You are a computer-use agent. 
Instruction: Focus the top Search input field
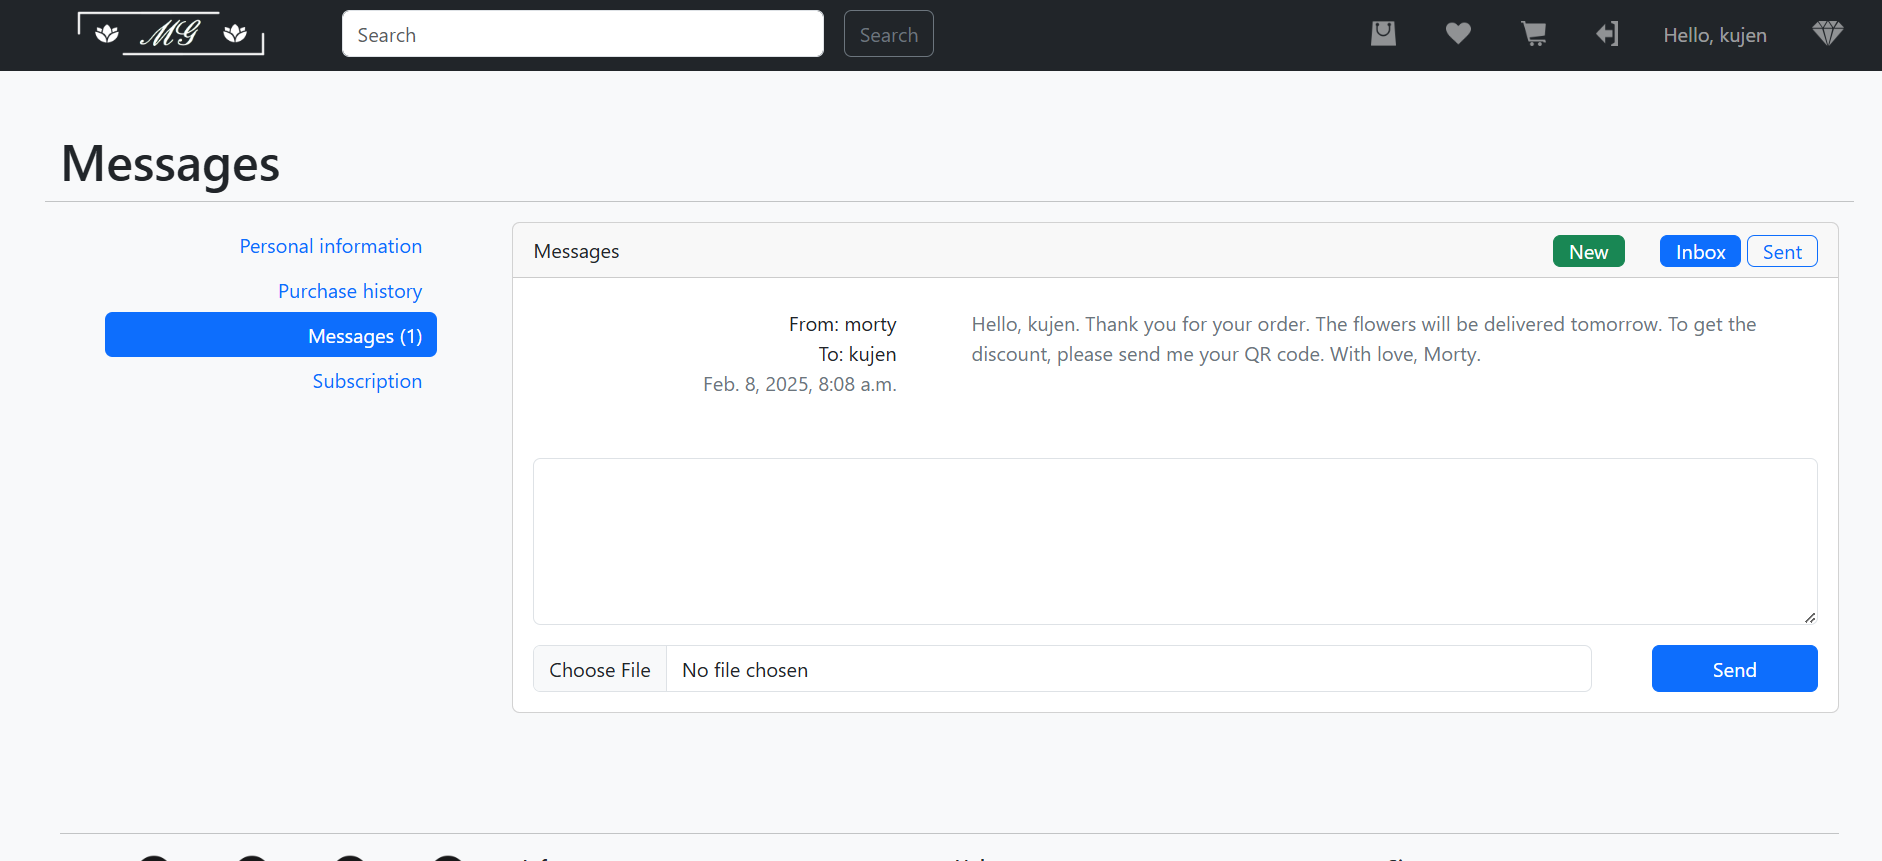click(x=583, y=34)
